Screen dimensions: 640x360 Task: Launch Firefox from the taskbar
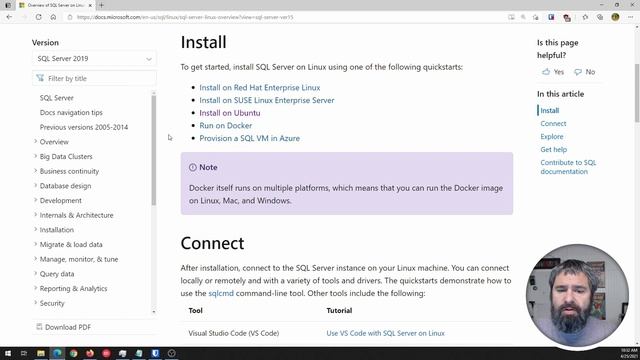[x=90, y=353]
